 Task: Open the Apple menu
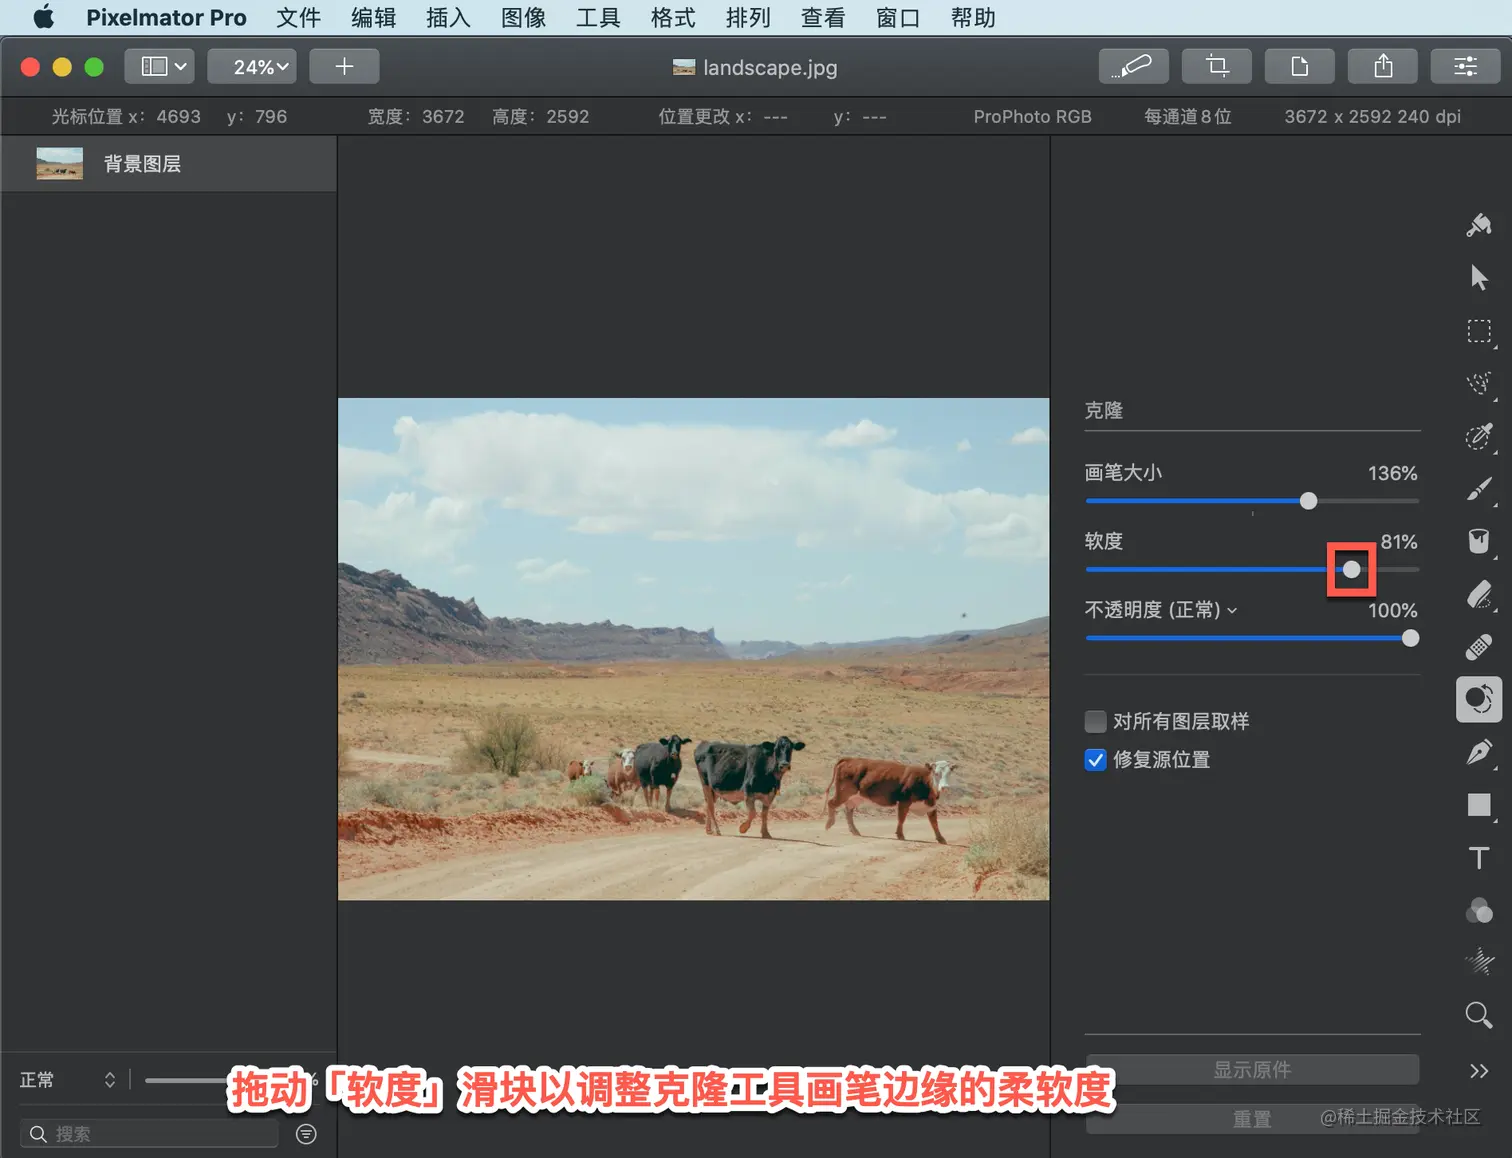tap(44, 18)
